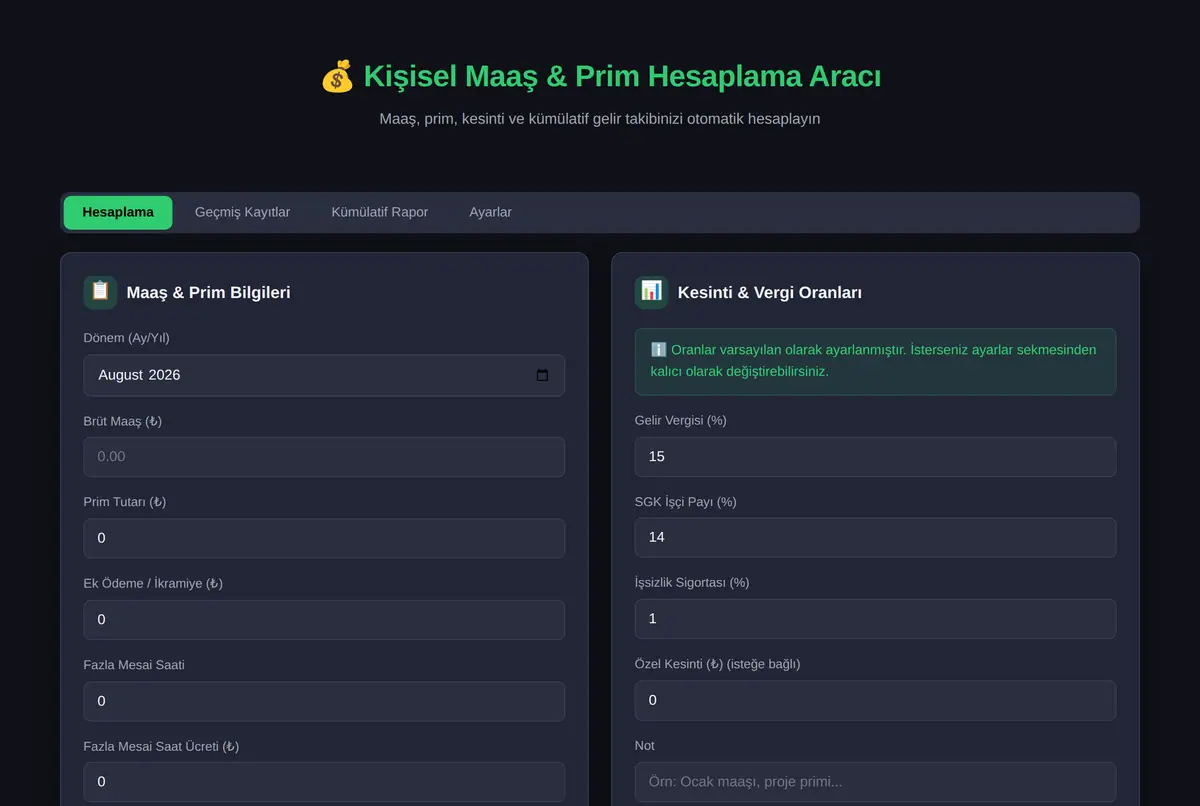
Task: Go to the Kümülatif Rapor tab
Action: [x=380, y=212]
